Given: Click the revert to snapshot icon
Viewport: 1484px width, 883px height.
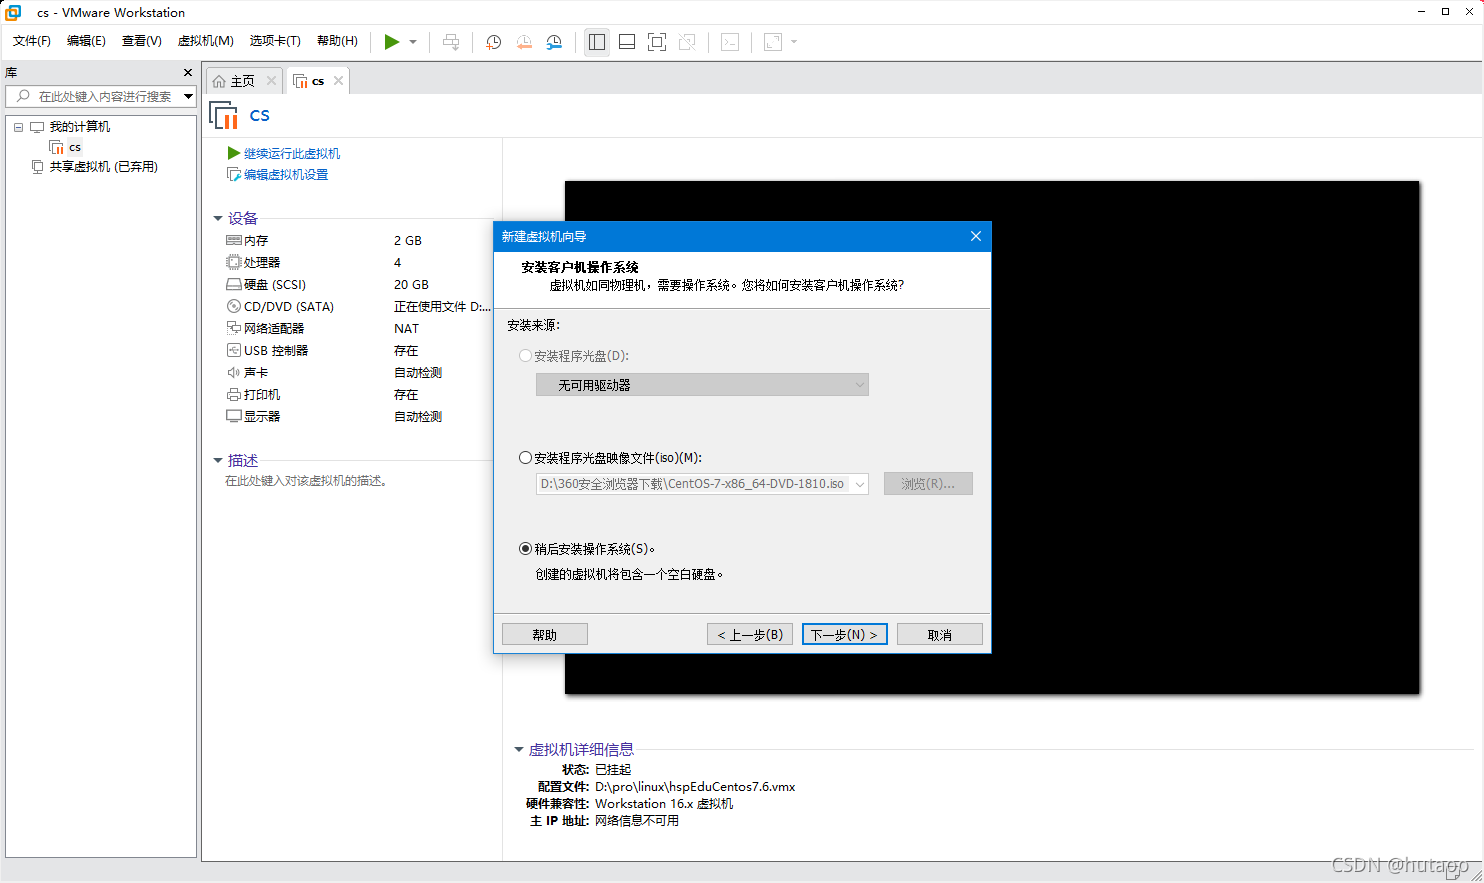Looking at the screenshot, I should coord(524,42).
